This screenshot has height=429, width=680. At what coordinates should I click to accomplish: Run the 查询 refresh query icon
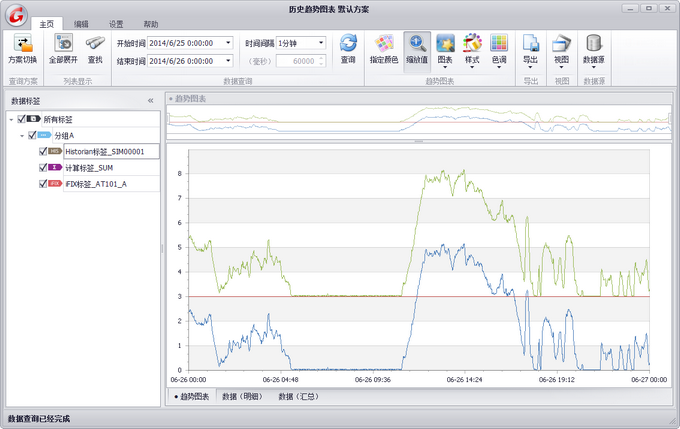point(348,43)
